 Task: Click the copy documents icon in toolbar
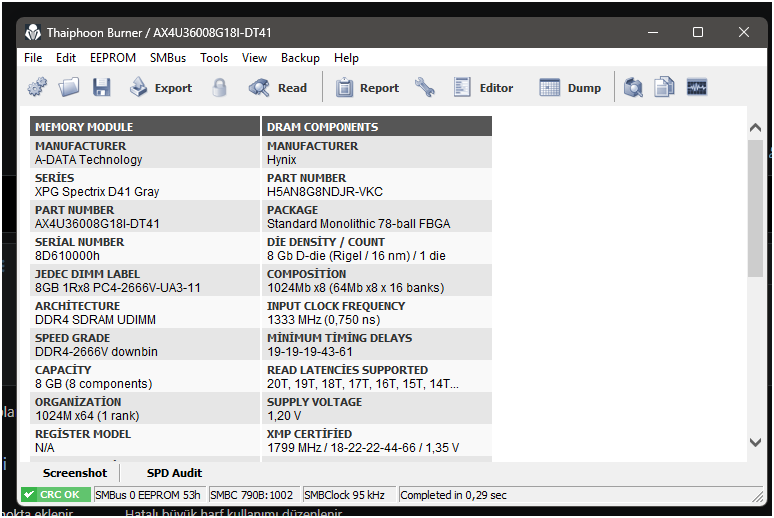[x=664, y=87]
